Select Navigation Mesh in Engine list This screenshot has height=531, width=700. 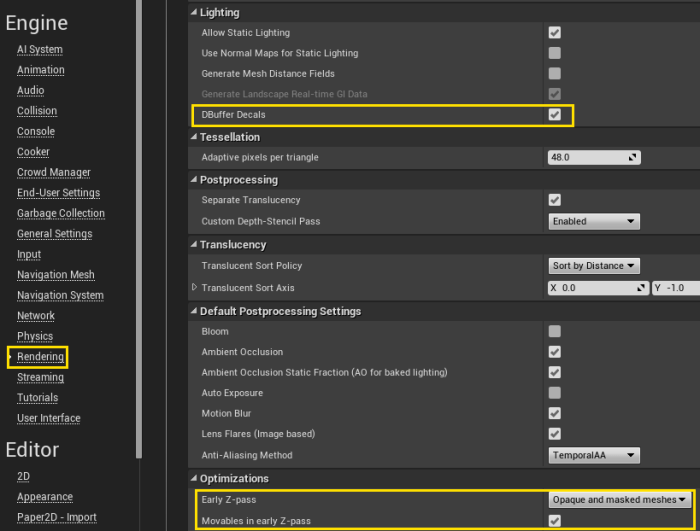tap(55, 275)
